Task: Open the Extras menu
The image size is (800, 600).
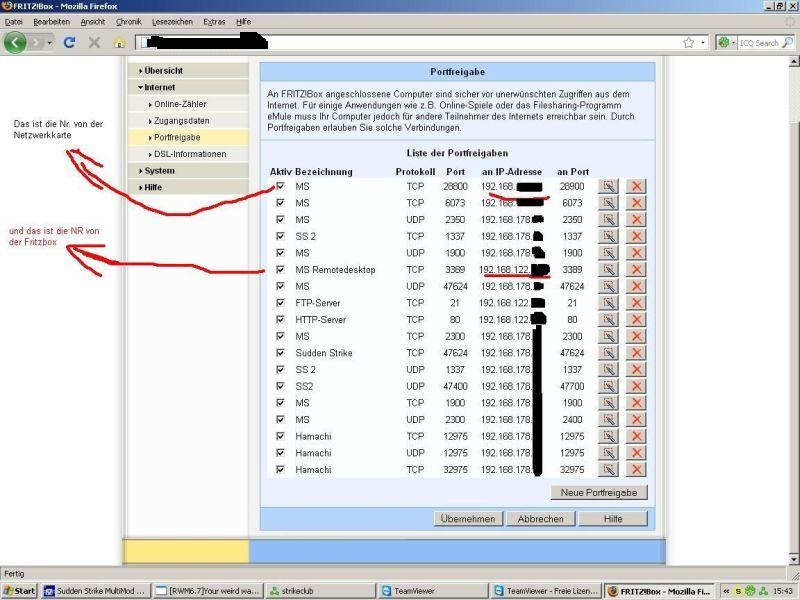Action: [214, 22]
